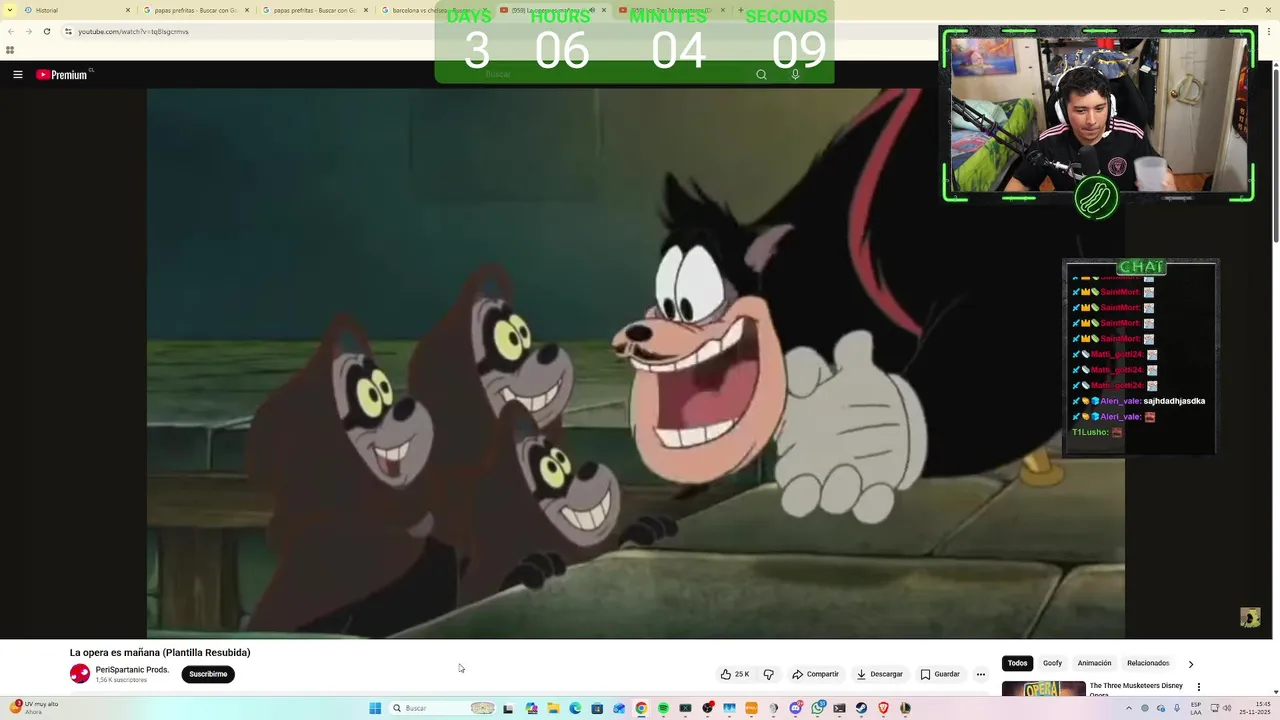Go back in browser navigation
The height and width of the screenshot is (720, 1280).
(x=11, y=31)
